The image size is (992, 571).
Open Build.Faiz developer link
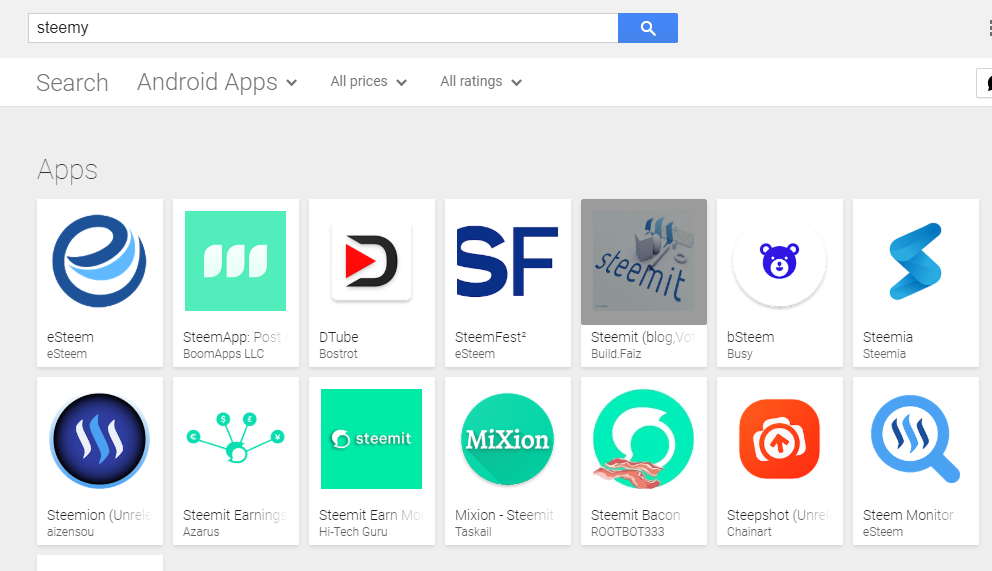pyautogui.click(x=616, y=354)
